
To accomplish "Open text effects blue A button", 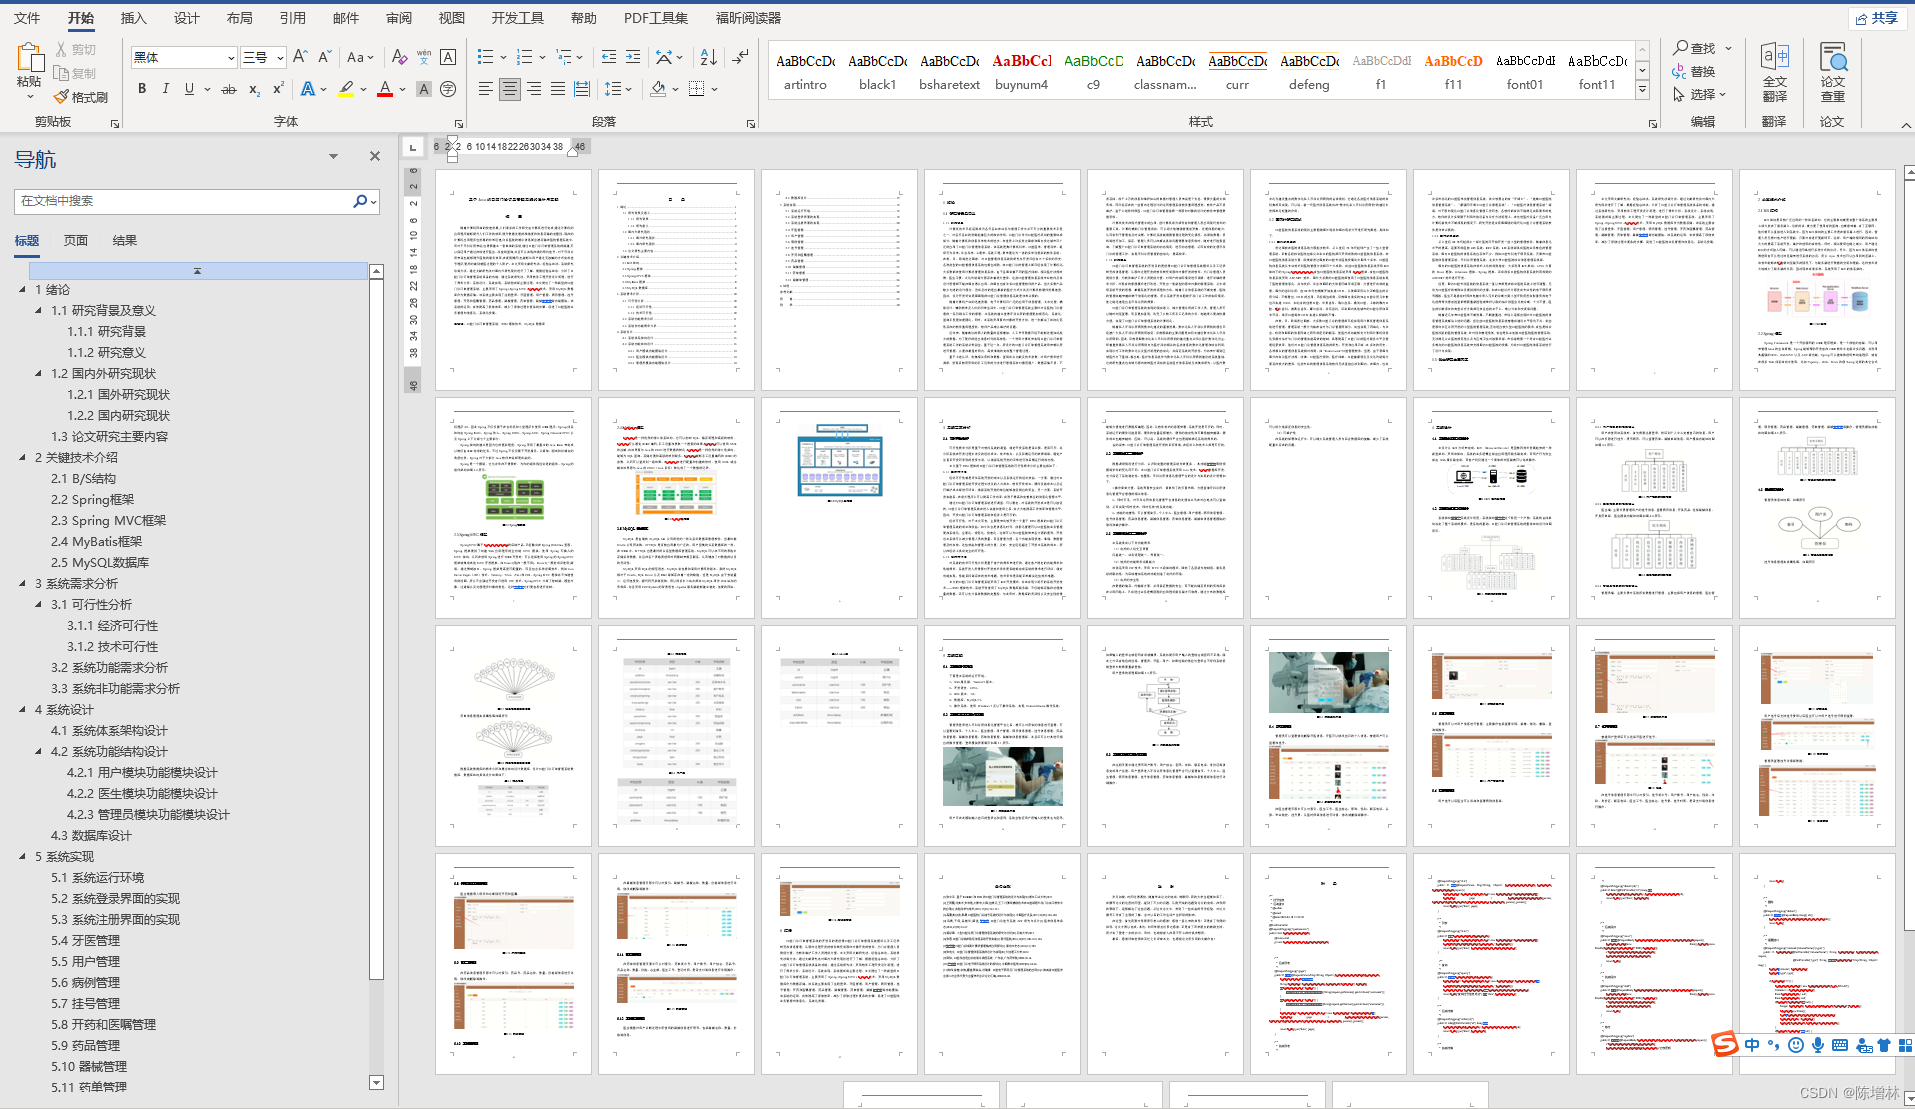I will pos(308,89).
